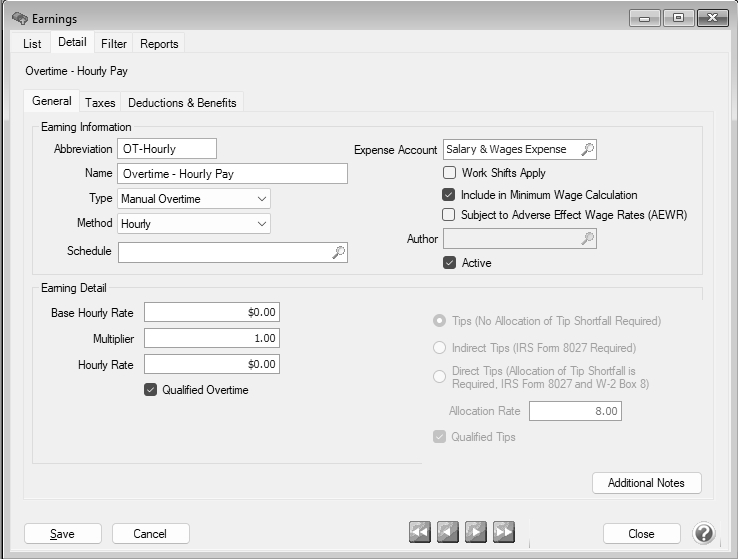The image size is (738, 559).
Task: Enable the Work Shifts Apply checkbox
Action: tap(449, 173)
